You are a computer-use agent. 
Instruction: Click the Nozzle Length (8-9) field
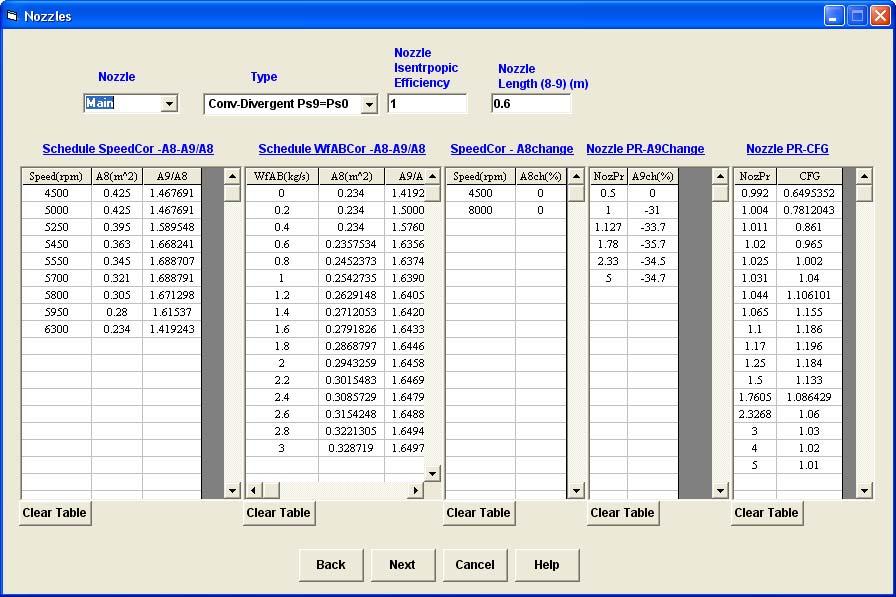point(530,104)
